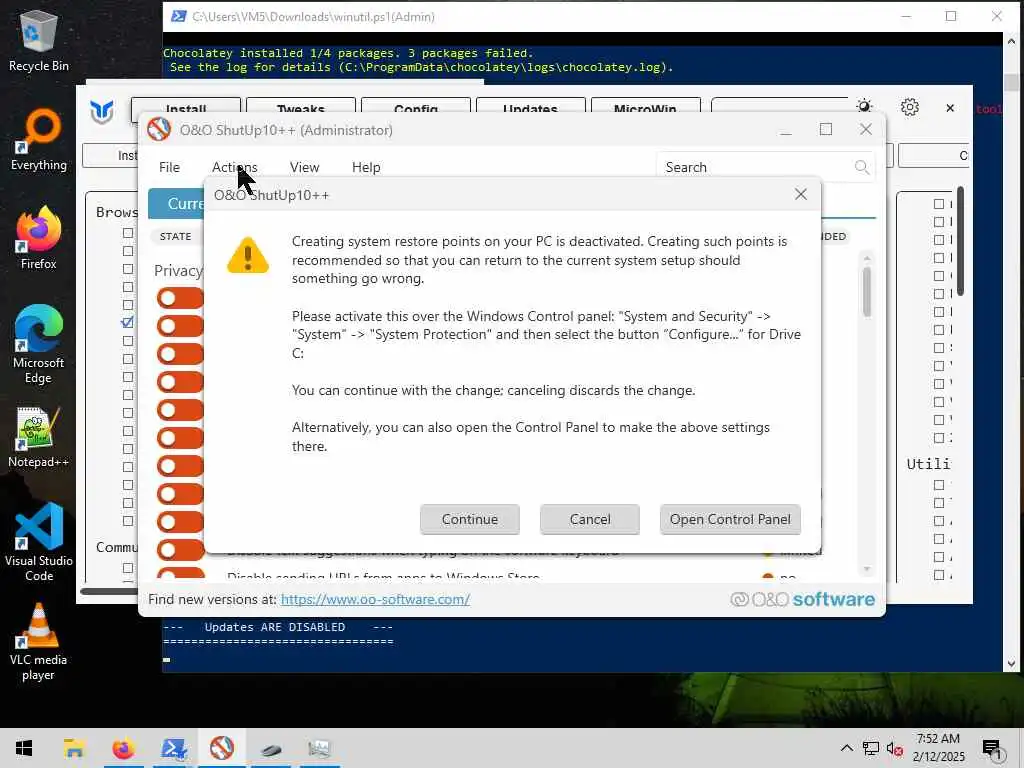This screenshot has height=768, width=1024.
Task: Open the Help menu in O&O ShutUp10++
Action: pos(366,167)
